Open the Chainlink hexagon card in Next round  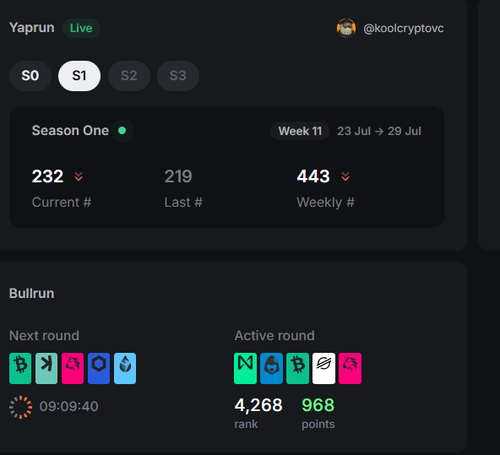tap(99, 368)
